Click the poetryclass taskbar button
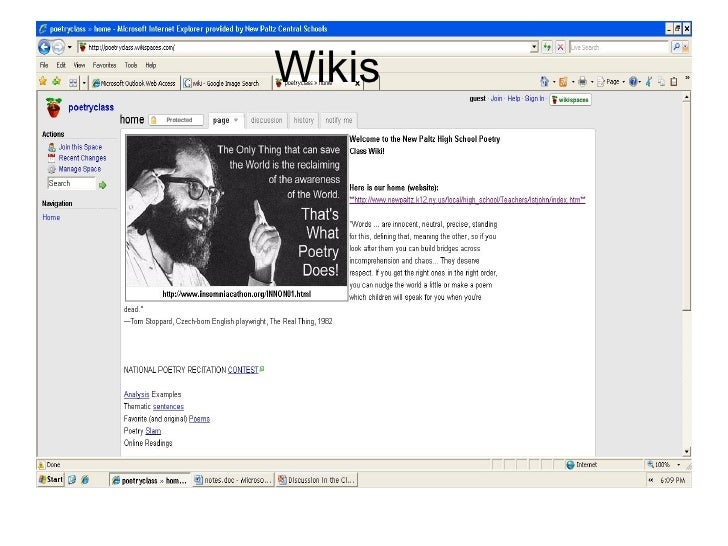The width and height of the screenshot is (728, 546). (150, 481)
